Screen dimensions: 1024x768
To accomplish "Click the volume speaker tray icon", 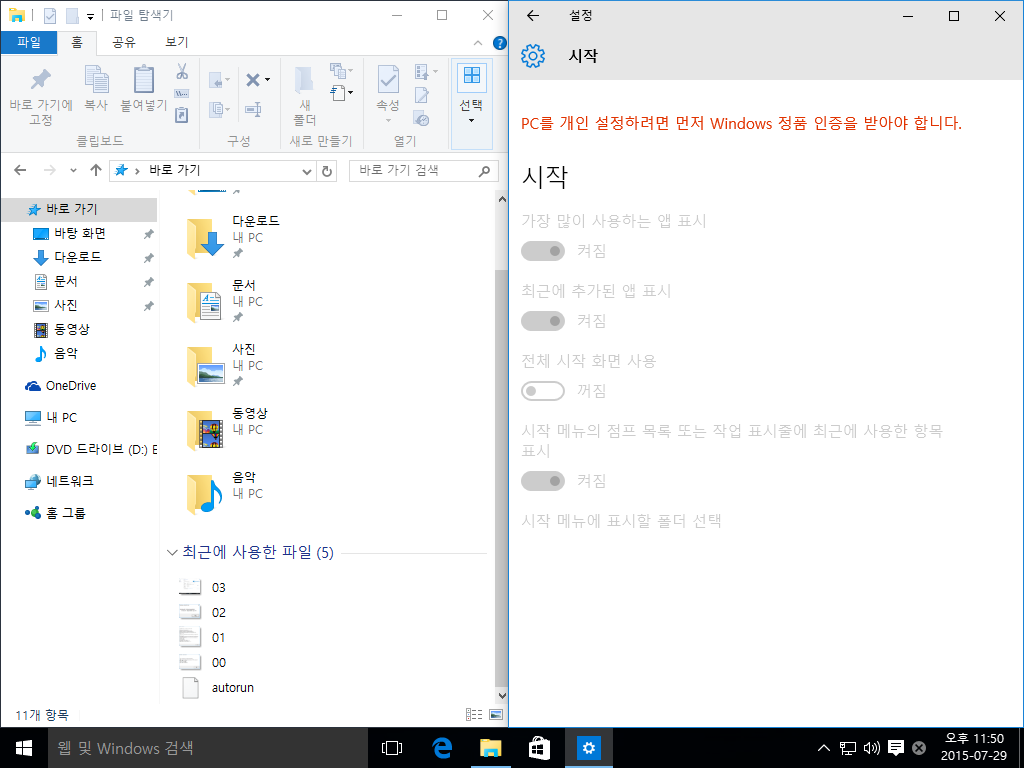I will point(871,748).
